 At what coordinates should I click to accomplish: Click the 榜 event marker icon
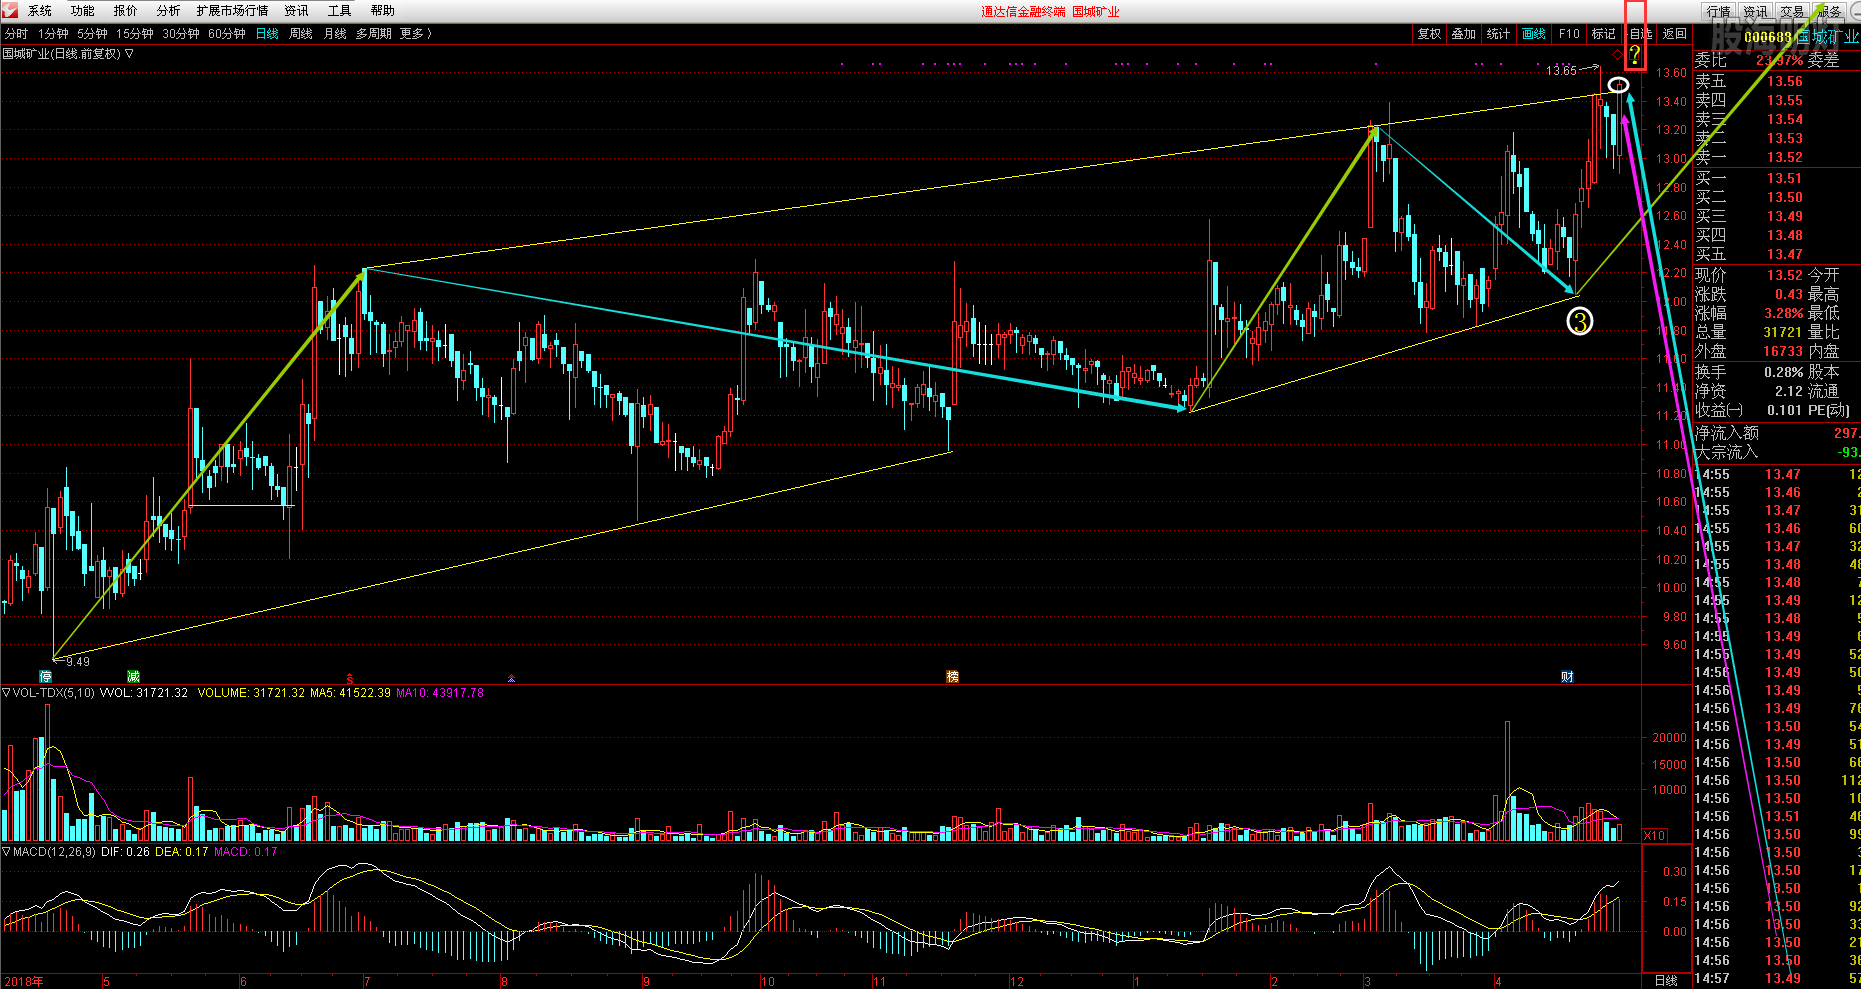(x=953, y=677)
